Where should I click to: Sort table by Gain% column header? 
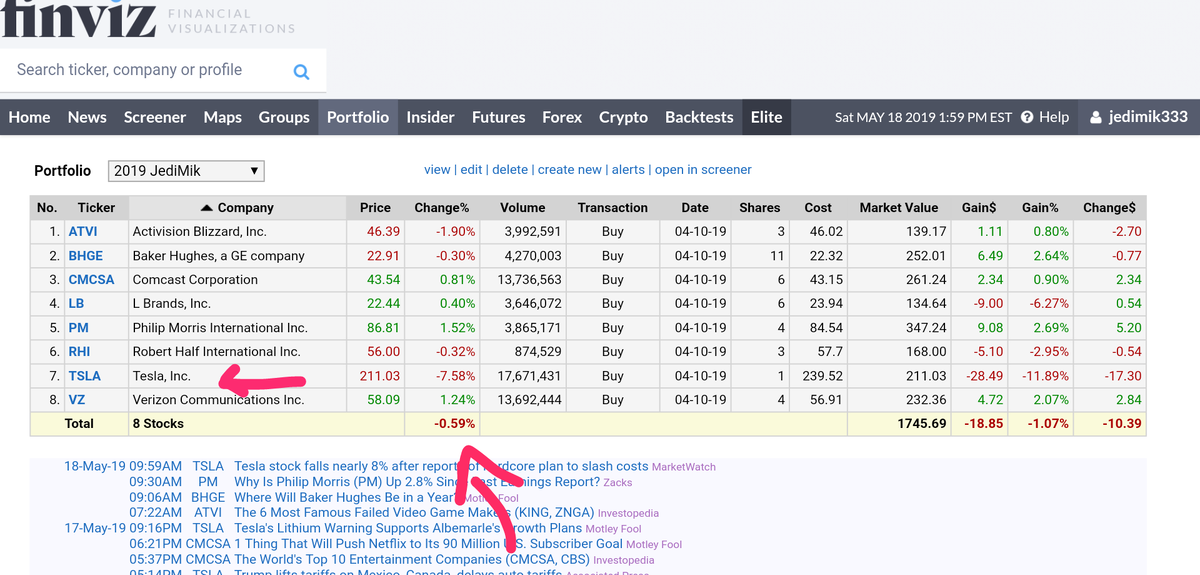(1040, 208)
